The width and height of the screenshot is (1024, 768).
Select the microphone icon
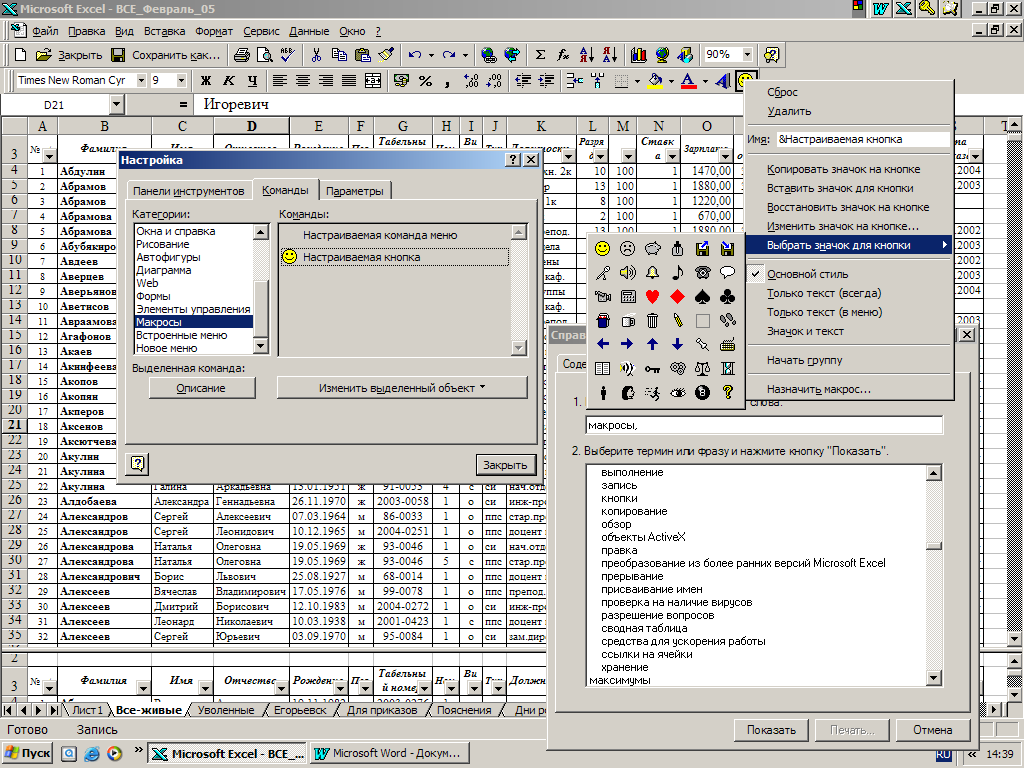(x=602, y=272)
